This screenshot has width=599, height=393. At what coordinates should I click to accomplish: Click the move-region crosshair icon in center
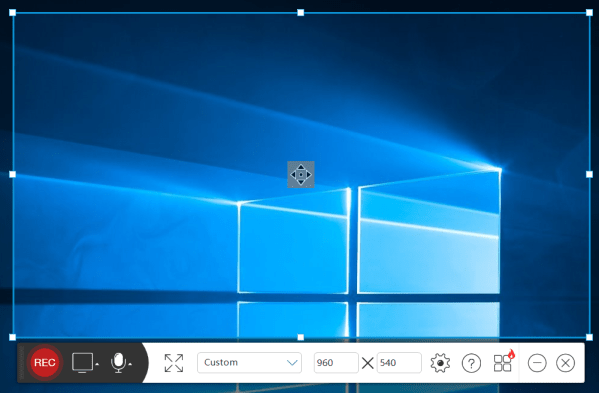(301, 175)
